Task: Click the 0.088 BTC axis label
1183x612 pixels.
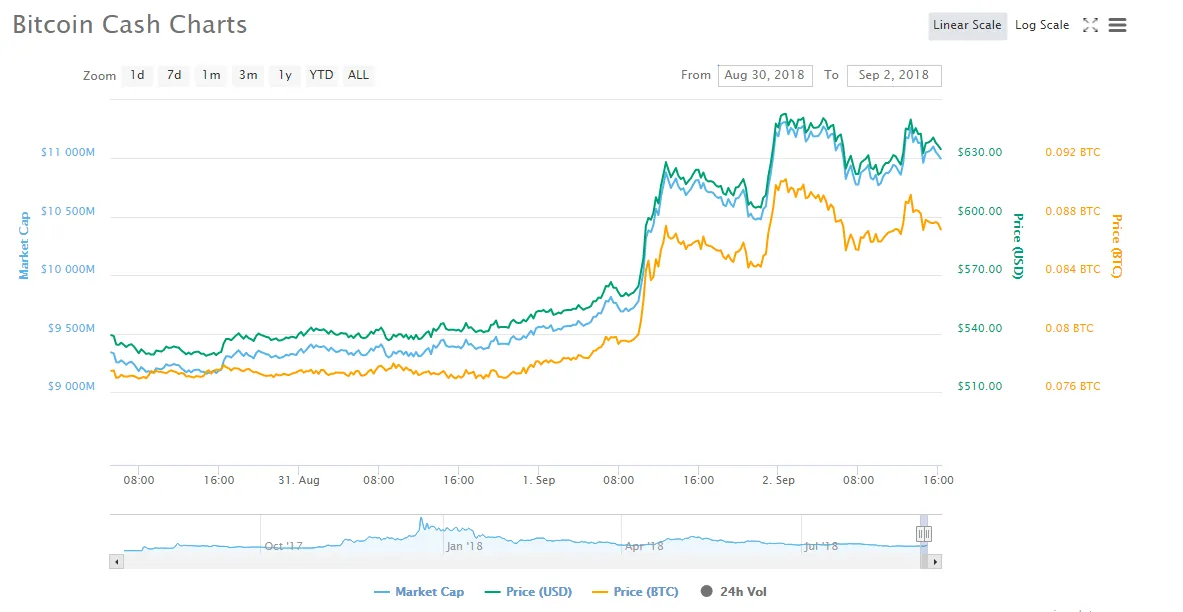Action: pos(1072,211)
